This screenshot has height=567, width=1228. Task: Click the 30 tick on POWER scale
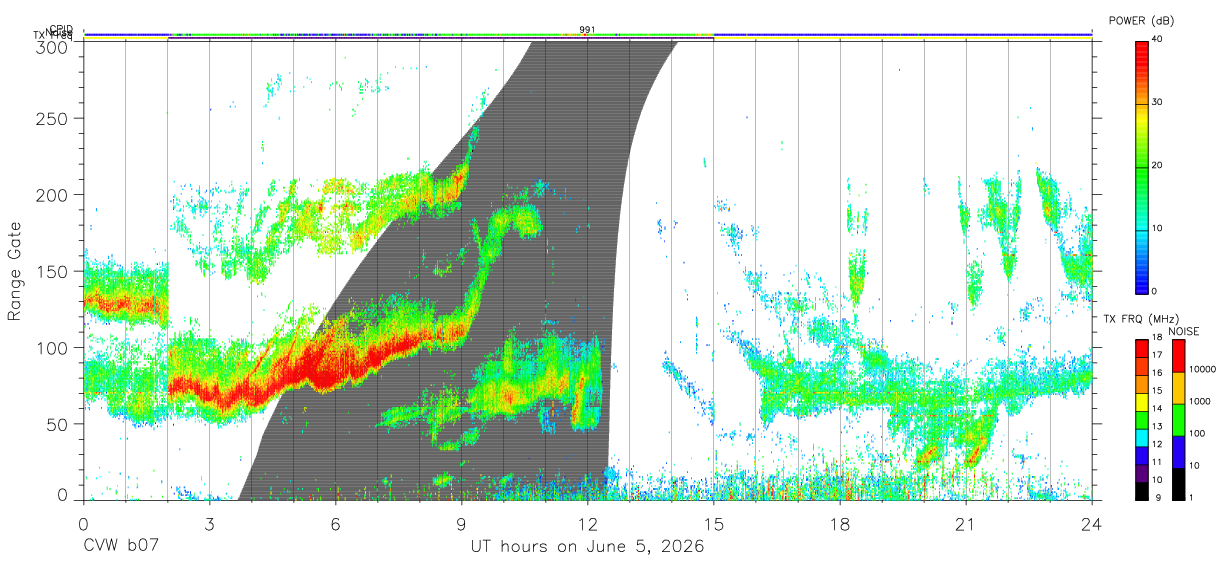pos(1157,103)
